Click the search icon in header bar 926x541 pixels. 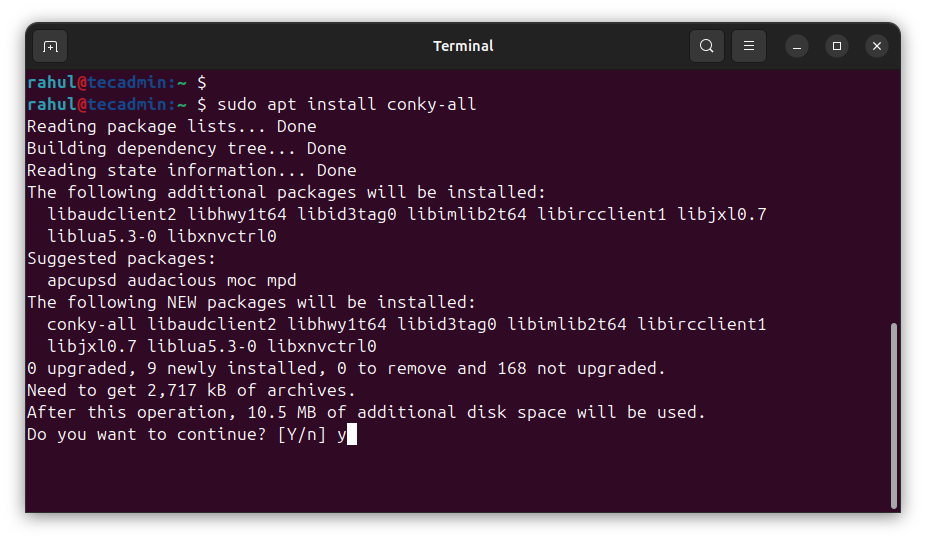[x=706, y=46]
